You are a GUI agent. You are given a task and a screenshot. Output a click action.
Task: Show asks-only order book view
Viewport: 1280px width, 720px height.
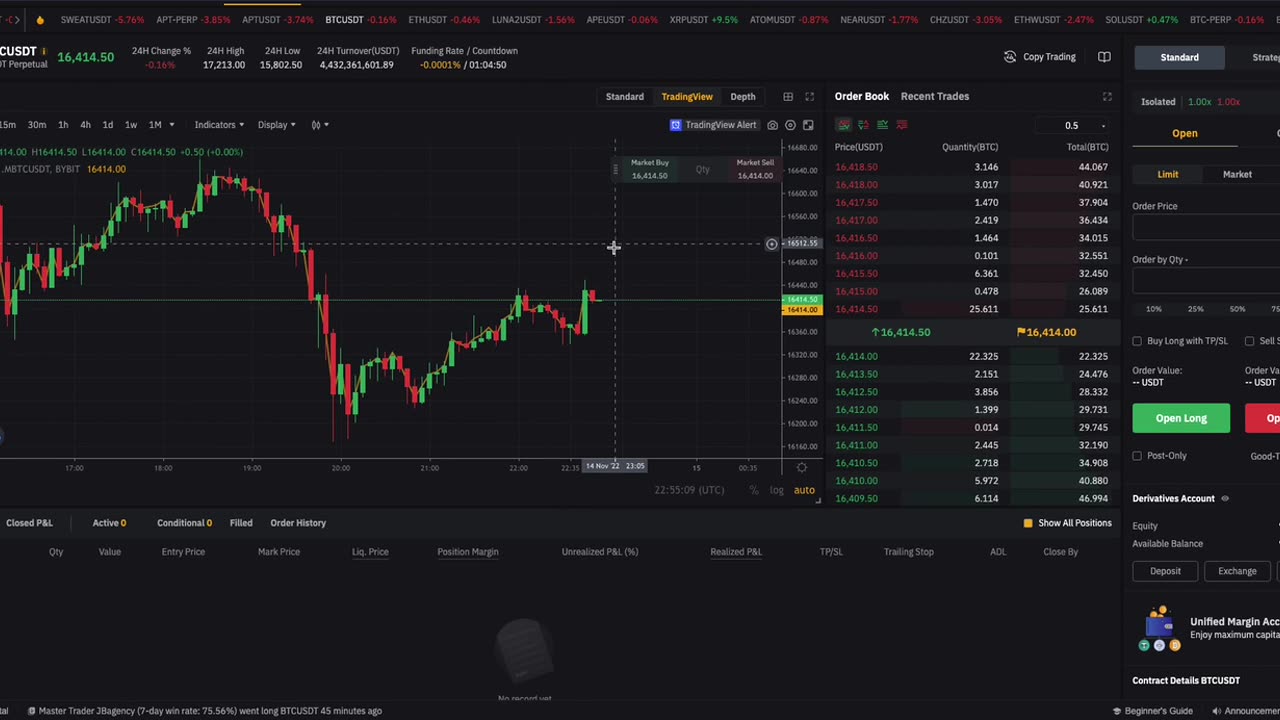902,125
